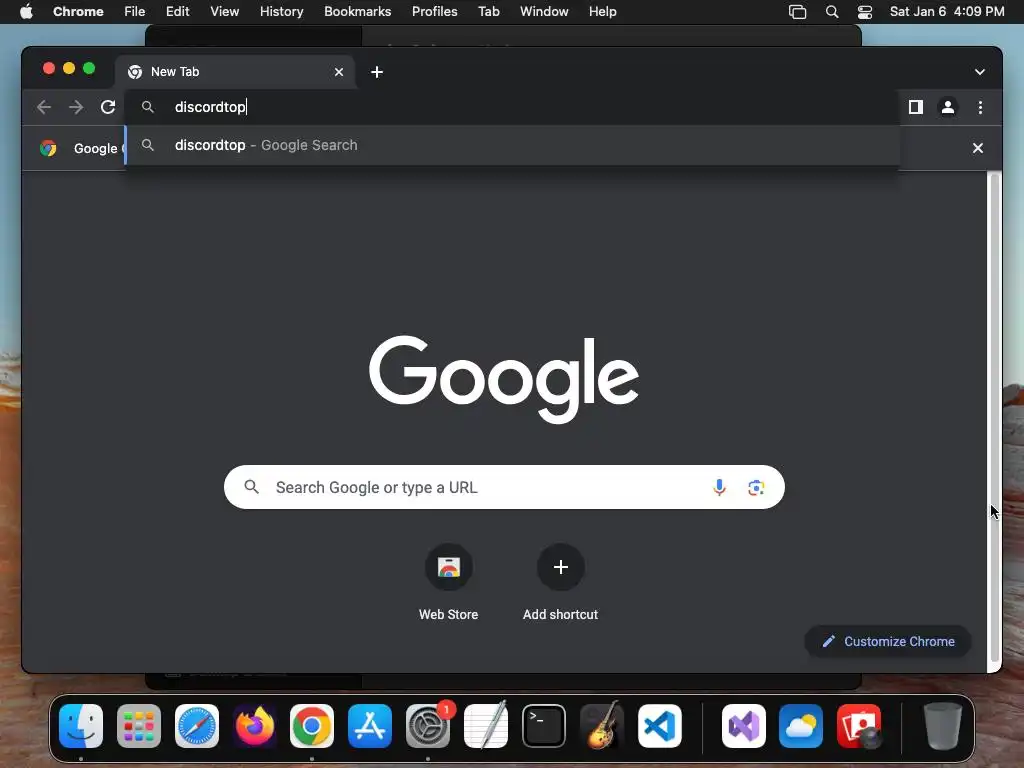Click the Google logo
Screen dimensions: 1024x768
(504, 379)
